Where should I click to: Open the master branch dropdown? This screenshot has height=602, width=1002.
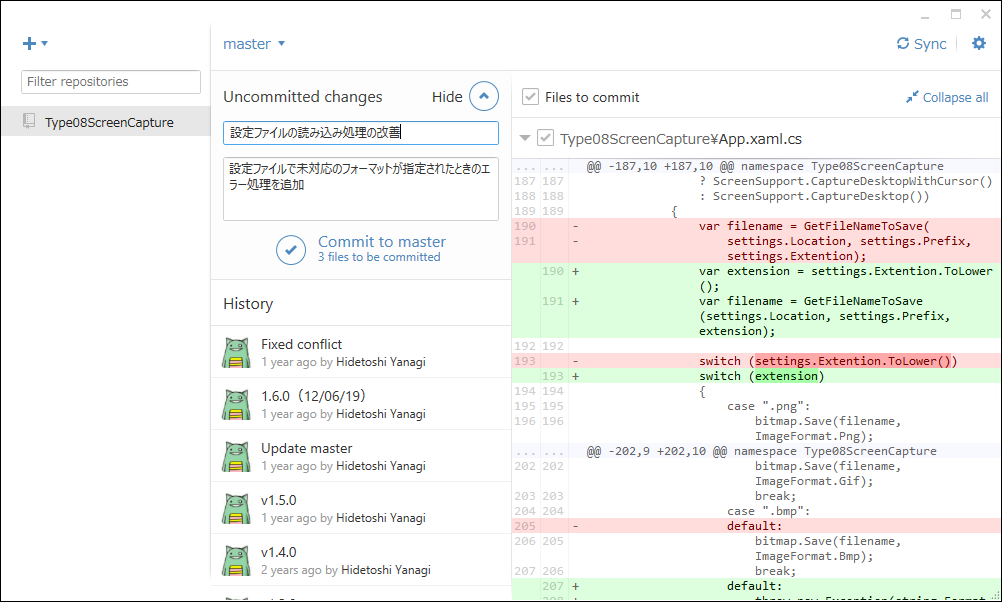[x=253, y=43]
